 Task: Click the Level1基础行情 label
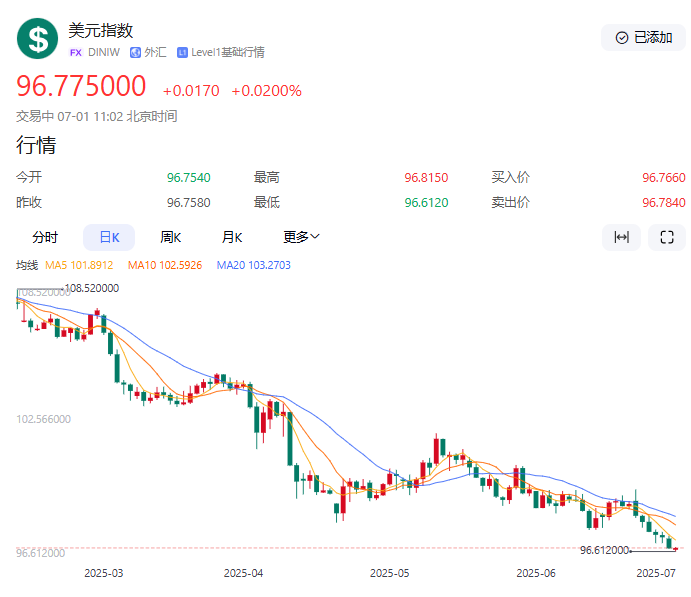click(x=228, y=52)
